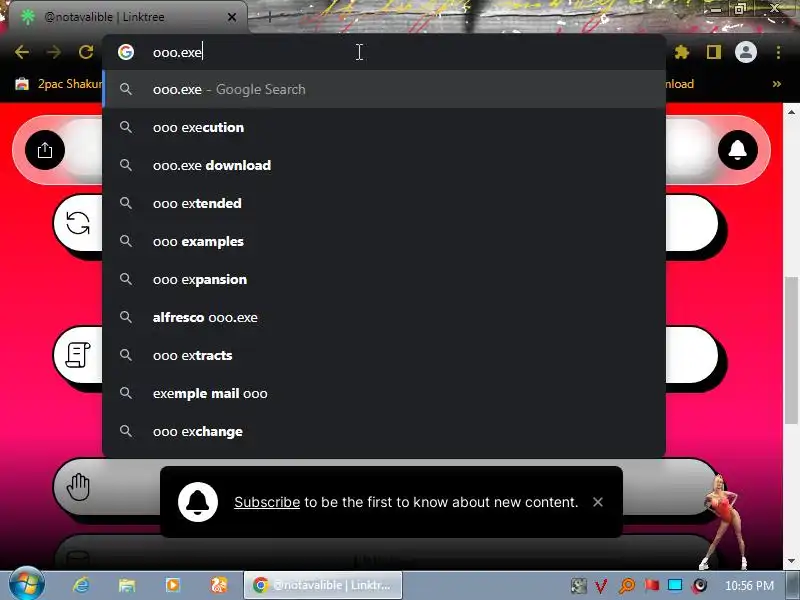Viewport: 800px width, 600px height.
Task: Open the 2pac Shakur bookmark
Action: click(x=58, y=84)
